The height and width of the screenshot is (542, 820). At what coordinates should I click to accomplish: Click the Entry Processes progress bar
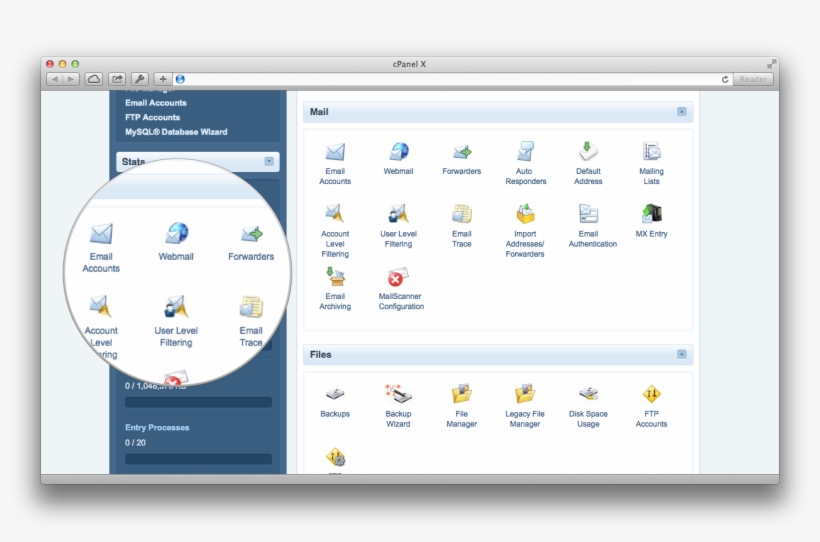[x=198, y=459]
